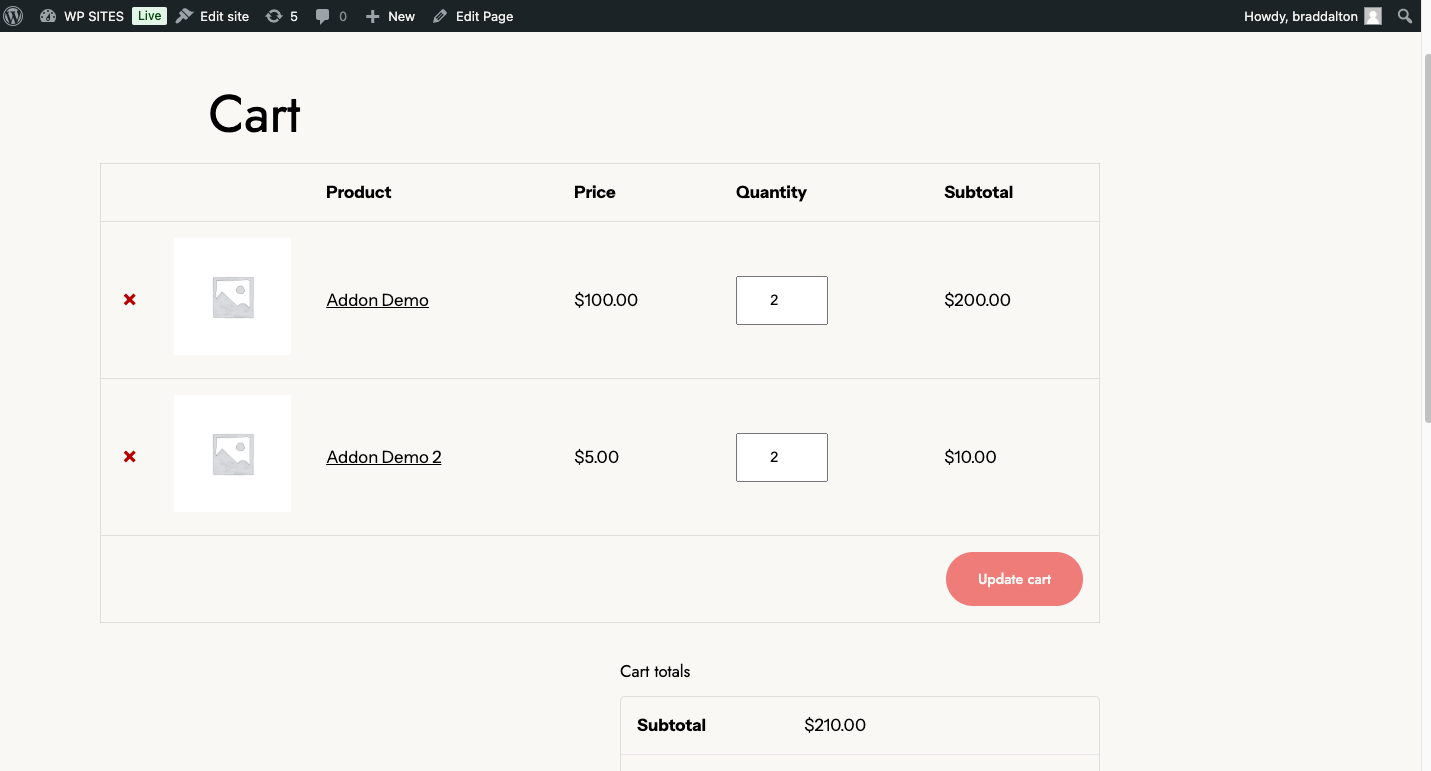
Task: Open the Addon Demo 2 product link
Action: click(383, 457)
